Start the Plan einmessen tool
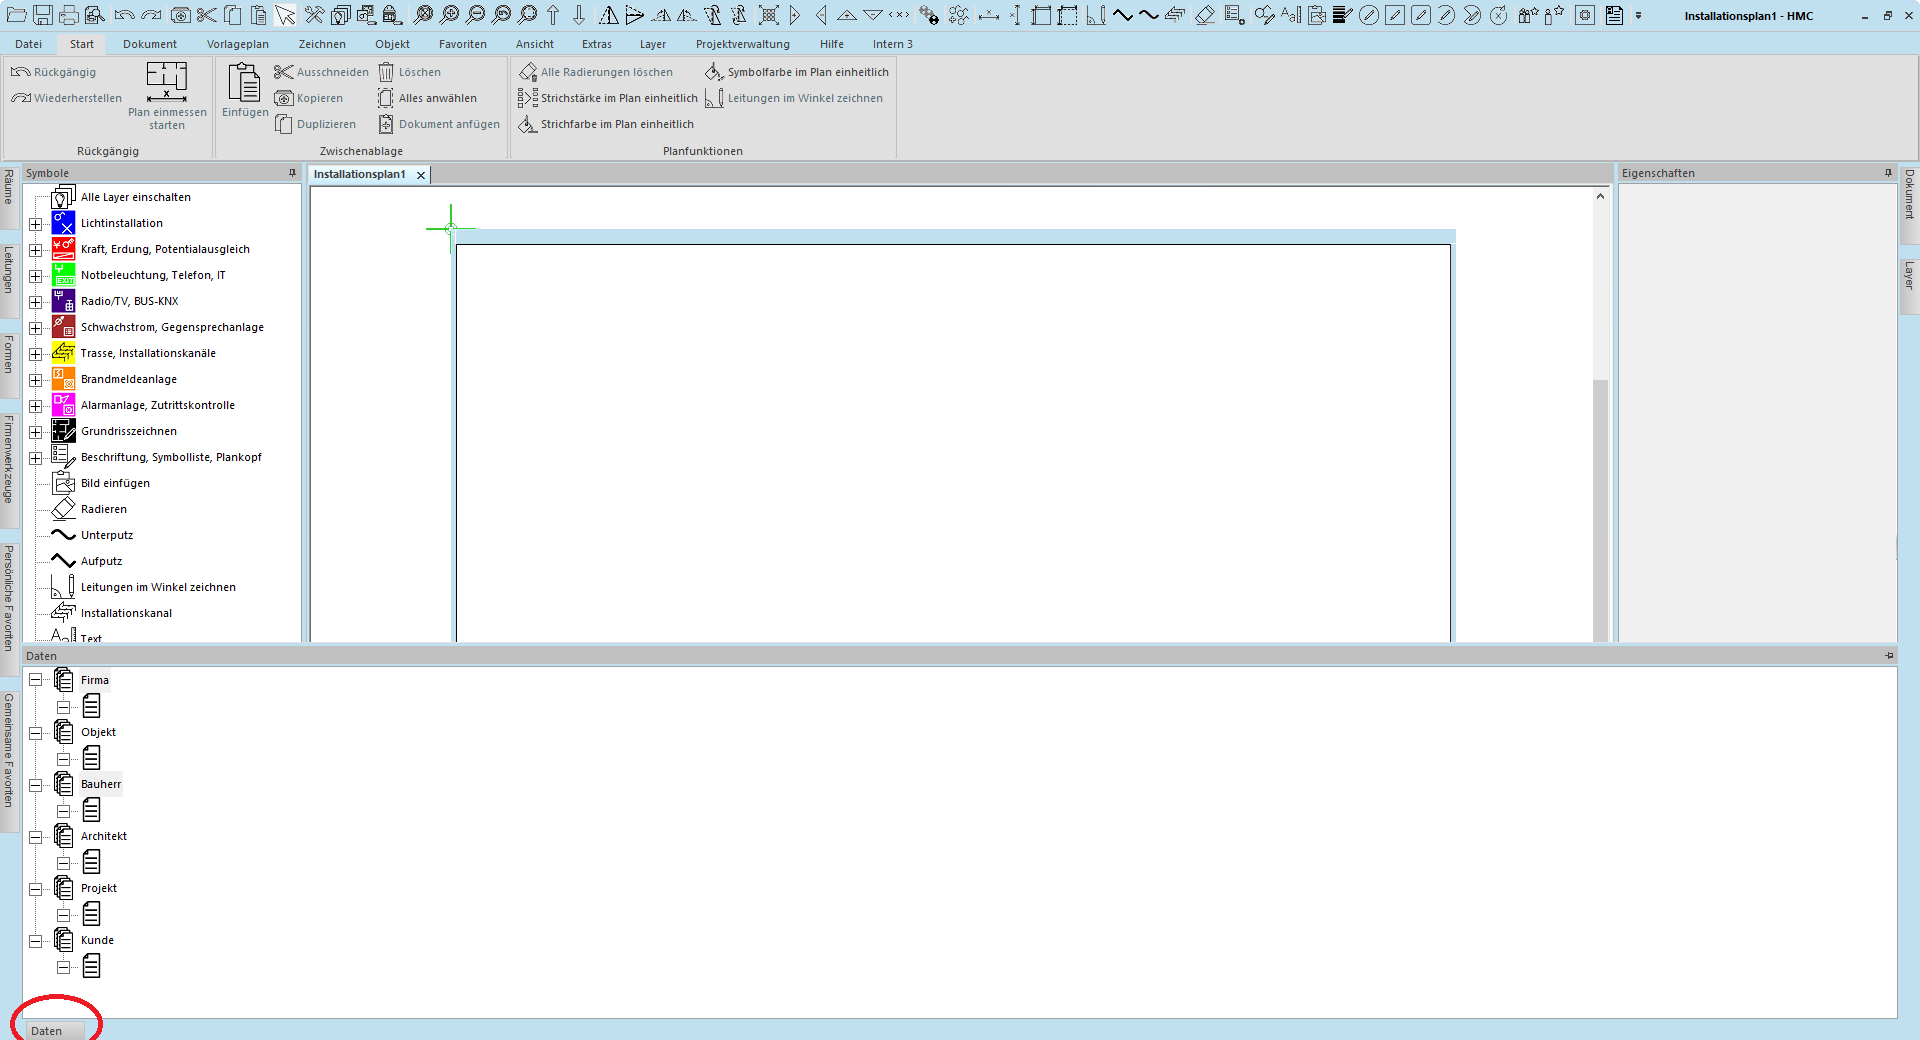 [167, 95]
